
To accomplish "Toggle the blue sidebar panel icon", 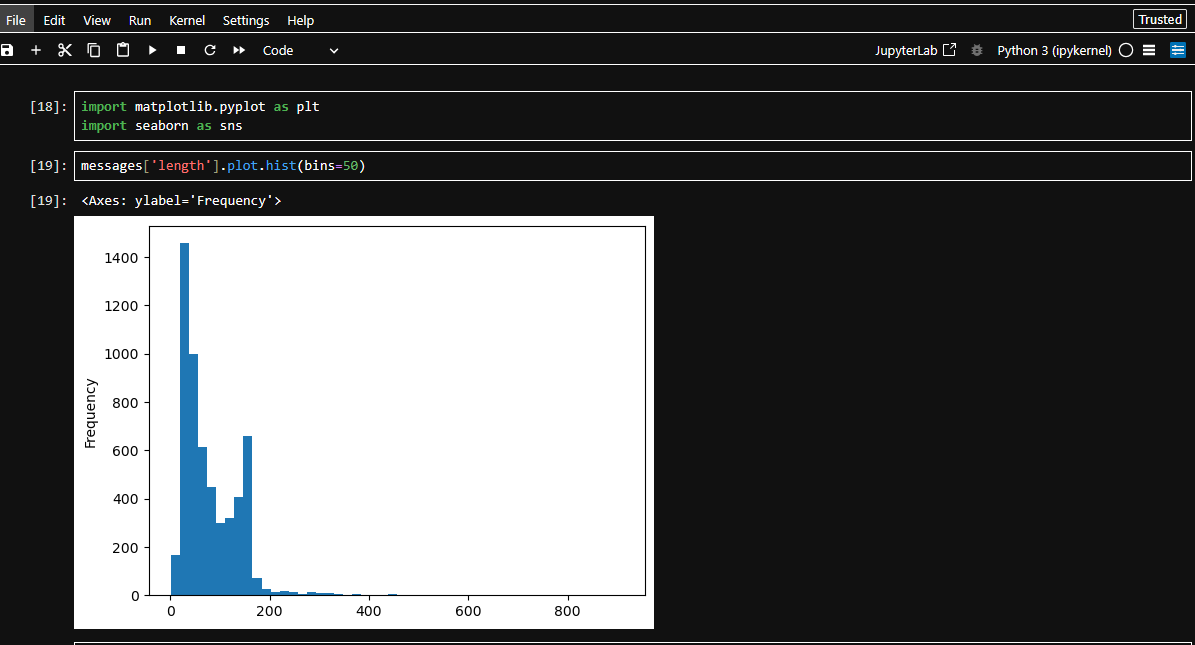I will coord(1177,50).
